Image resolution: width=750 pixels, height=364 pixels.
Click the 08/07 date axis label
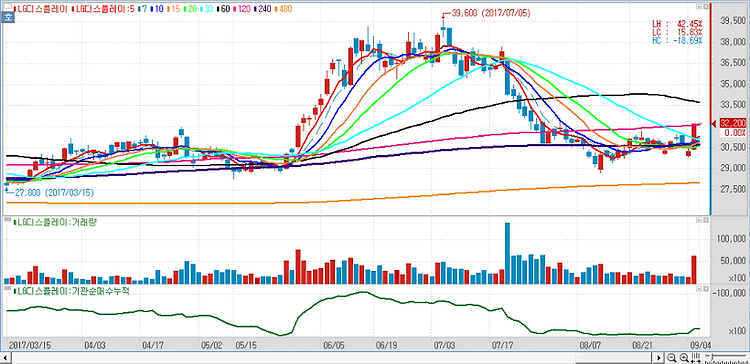pos(590,345)
